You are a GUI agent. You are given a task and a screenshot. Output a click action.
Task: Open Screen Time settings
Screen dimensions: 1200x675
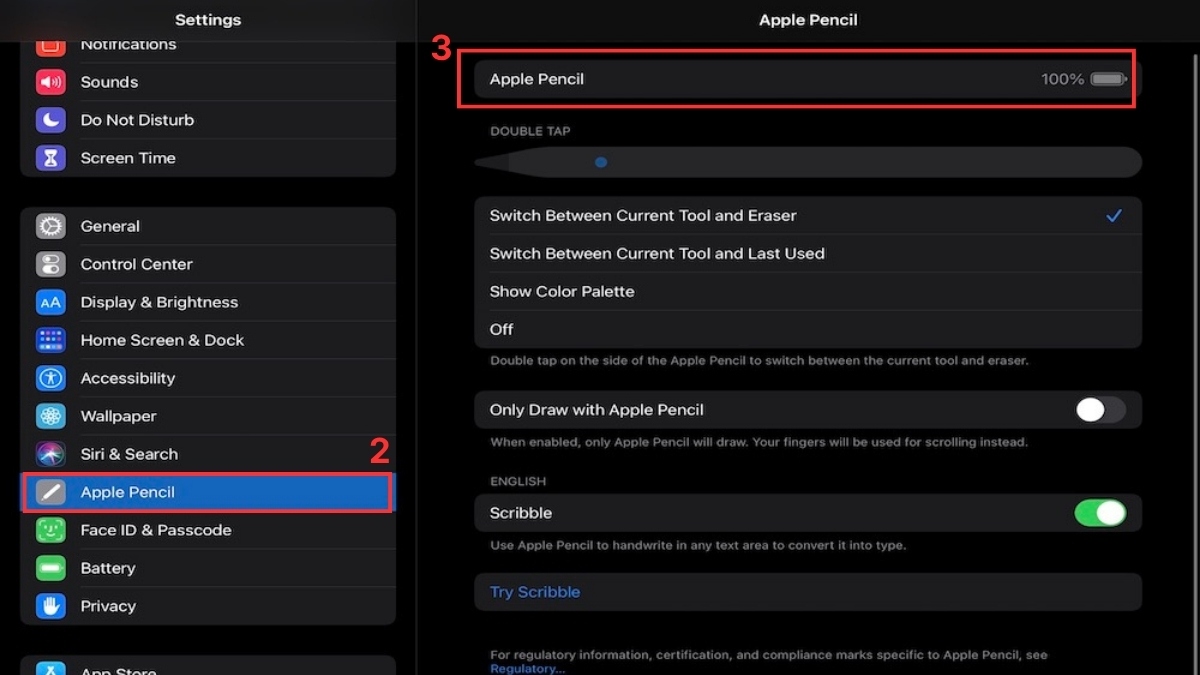pos(208,158)
